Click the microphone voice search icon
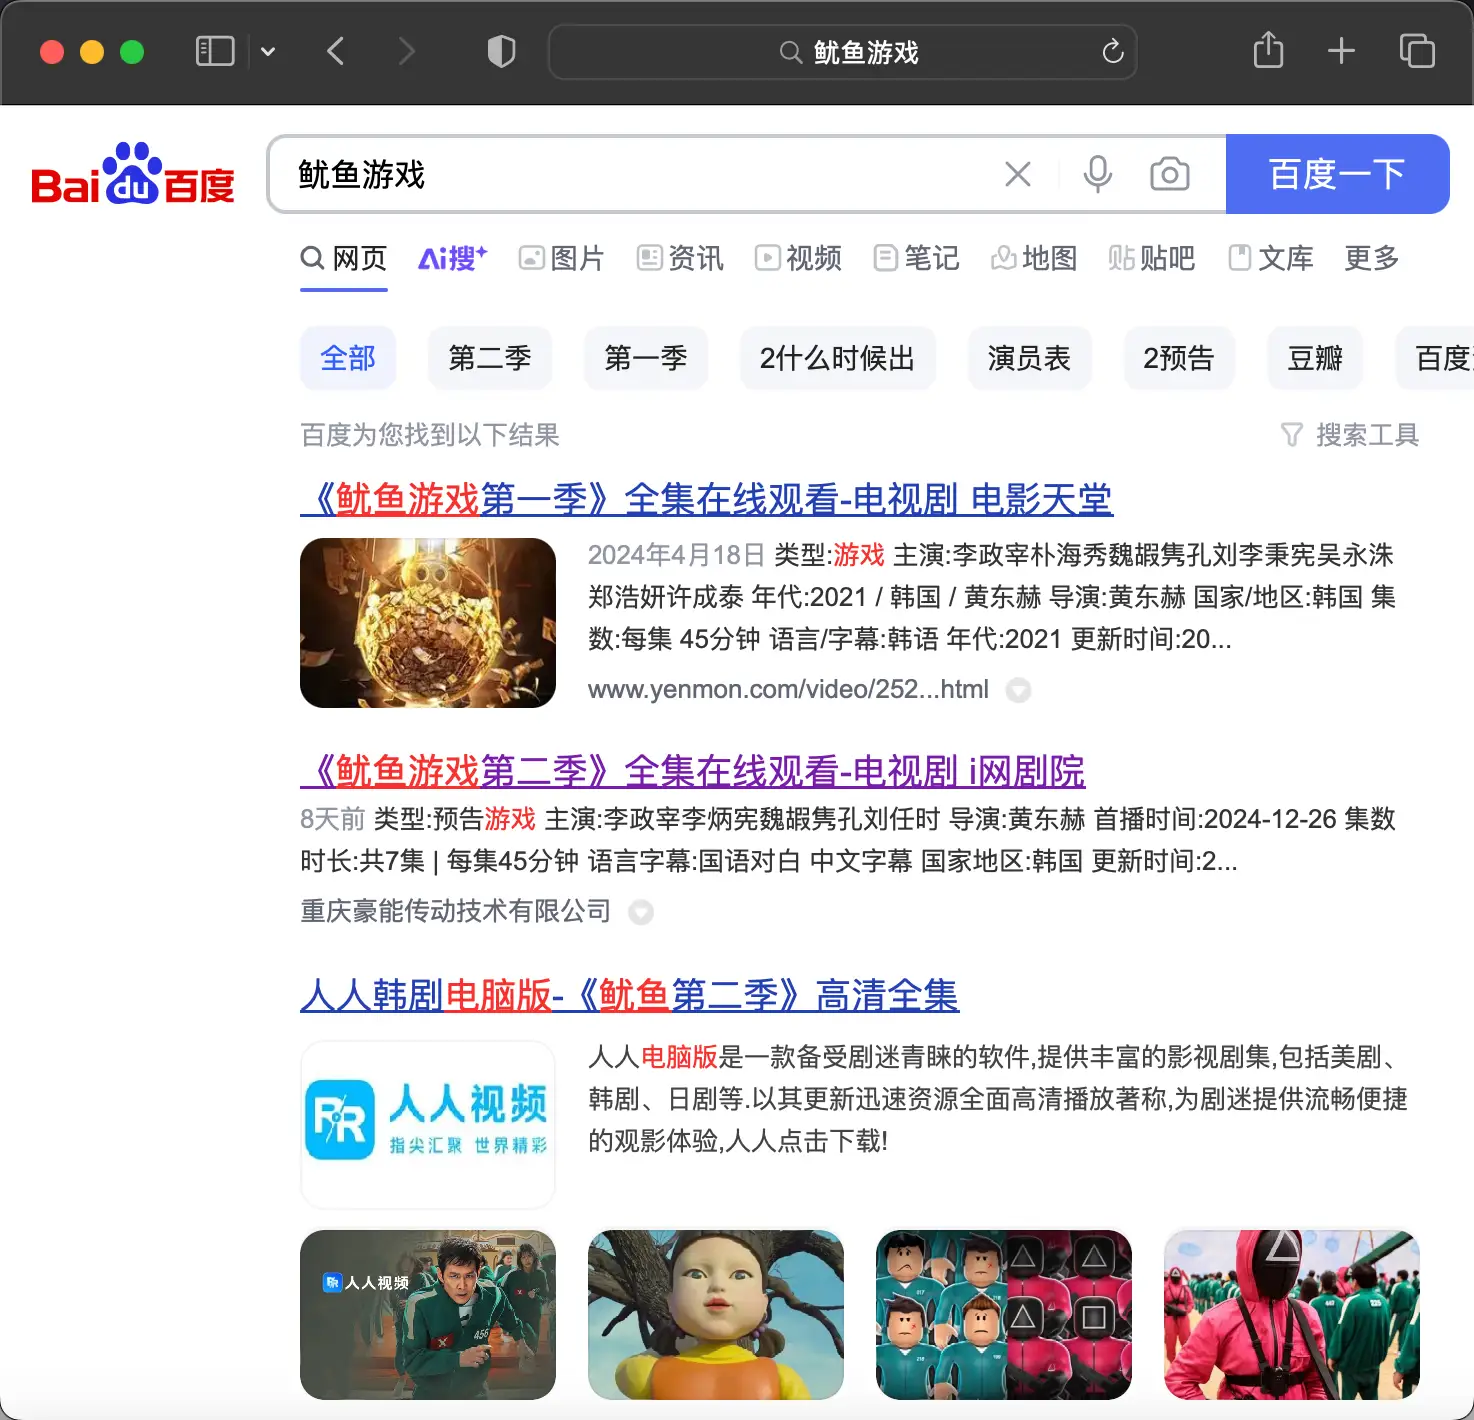The image size is (1474, 1420). pyautogui.click(x=1097, y=174)
